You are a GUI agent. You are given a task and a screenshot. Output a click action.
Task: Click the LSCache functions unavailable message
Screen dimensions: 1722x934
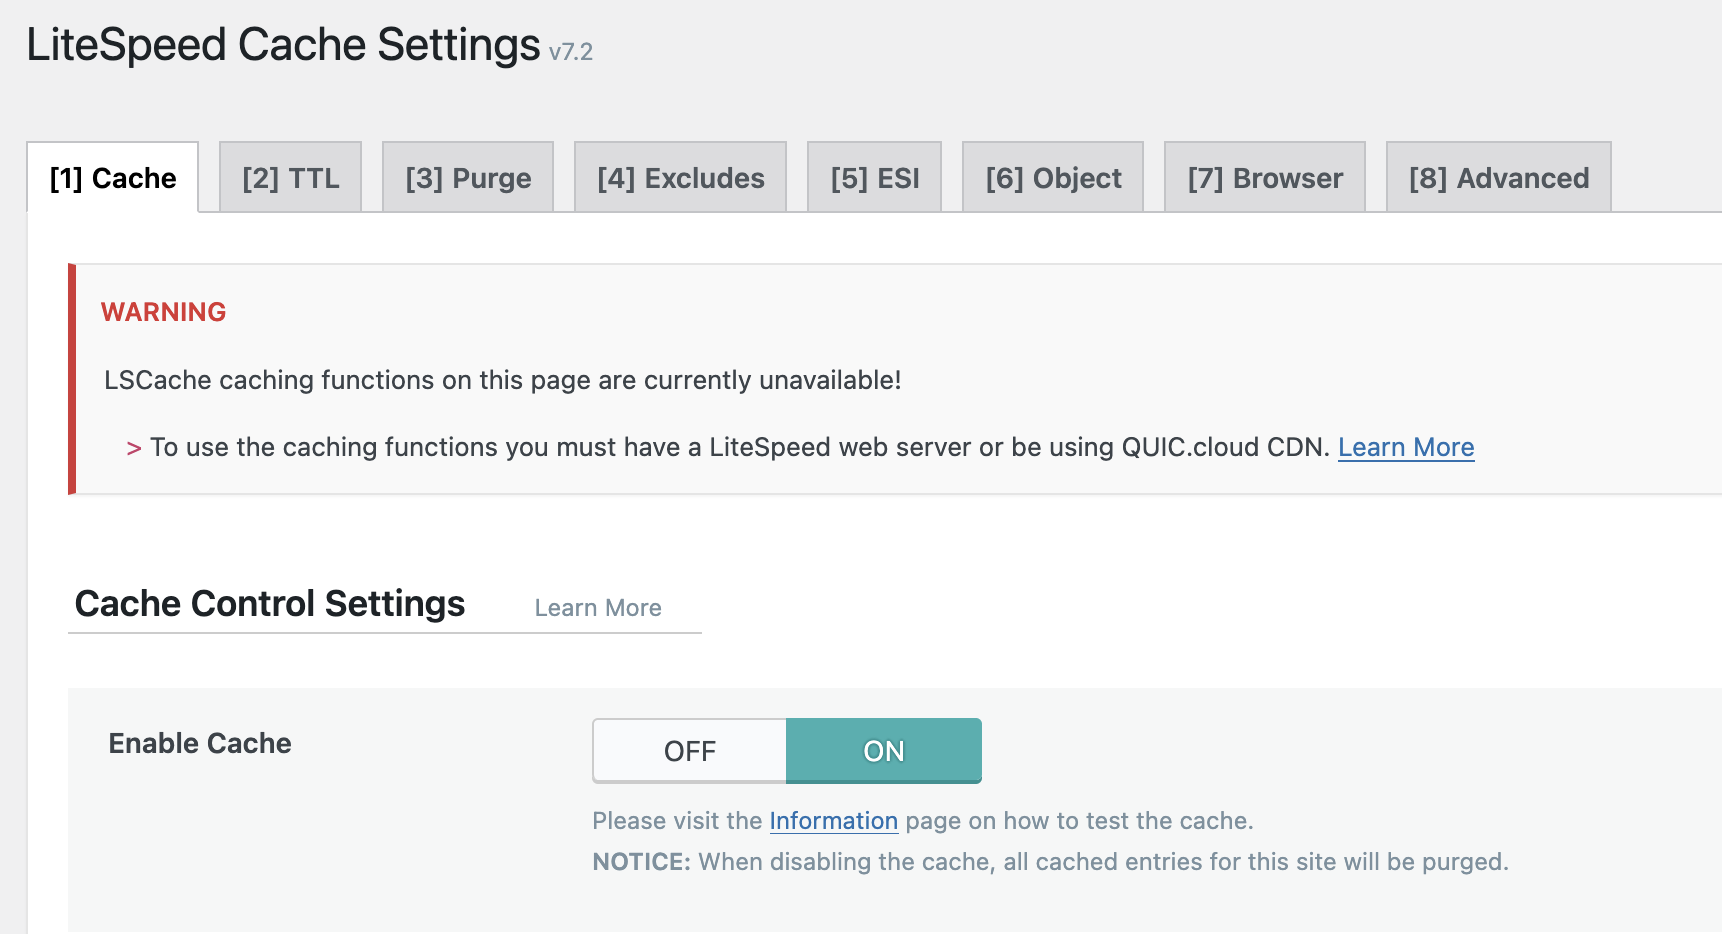pyautogui.click(x=502, y=380)
